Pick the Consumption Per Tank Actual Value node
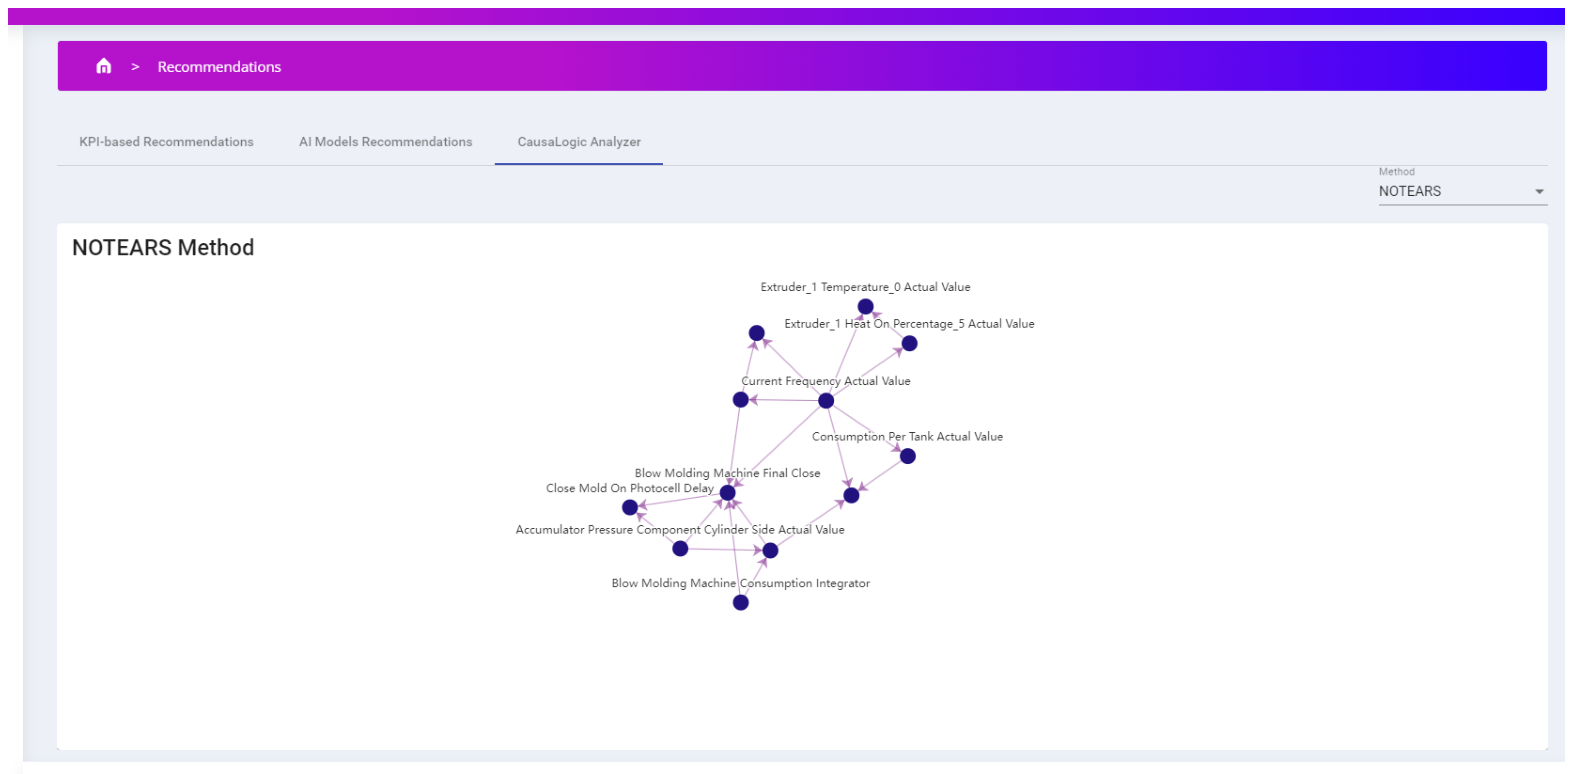Screen dimensions: 1572x774 click(x=908, y=456)
